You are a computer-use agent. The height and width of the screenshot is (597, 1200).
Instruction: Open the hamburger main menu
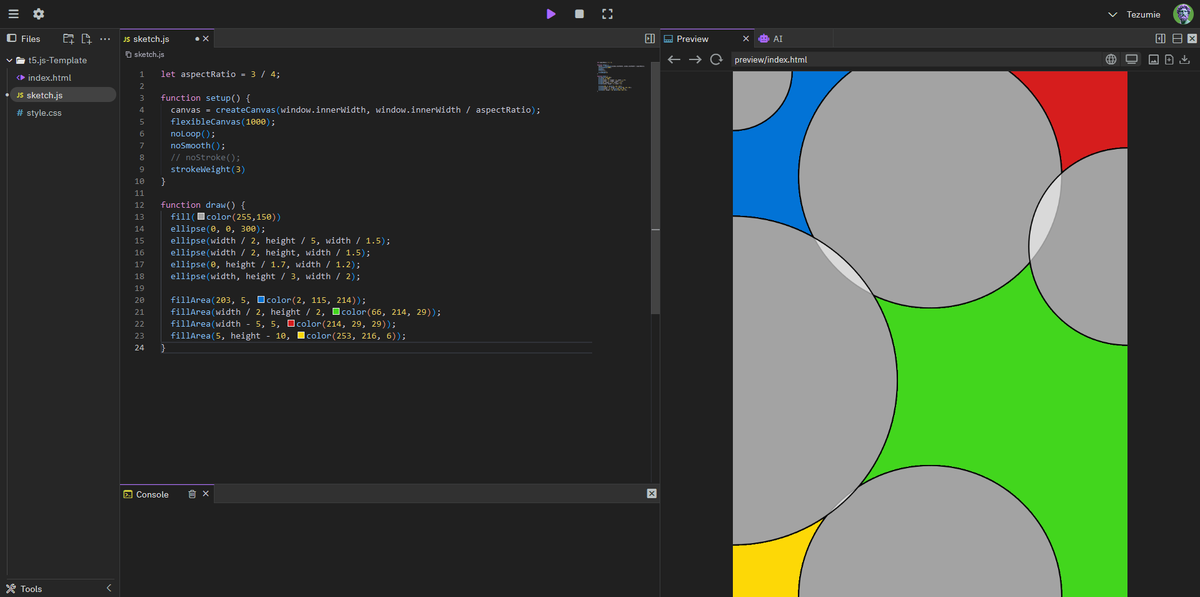pyautogui.click(x=14, y=14)
